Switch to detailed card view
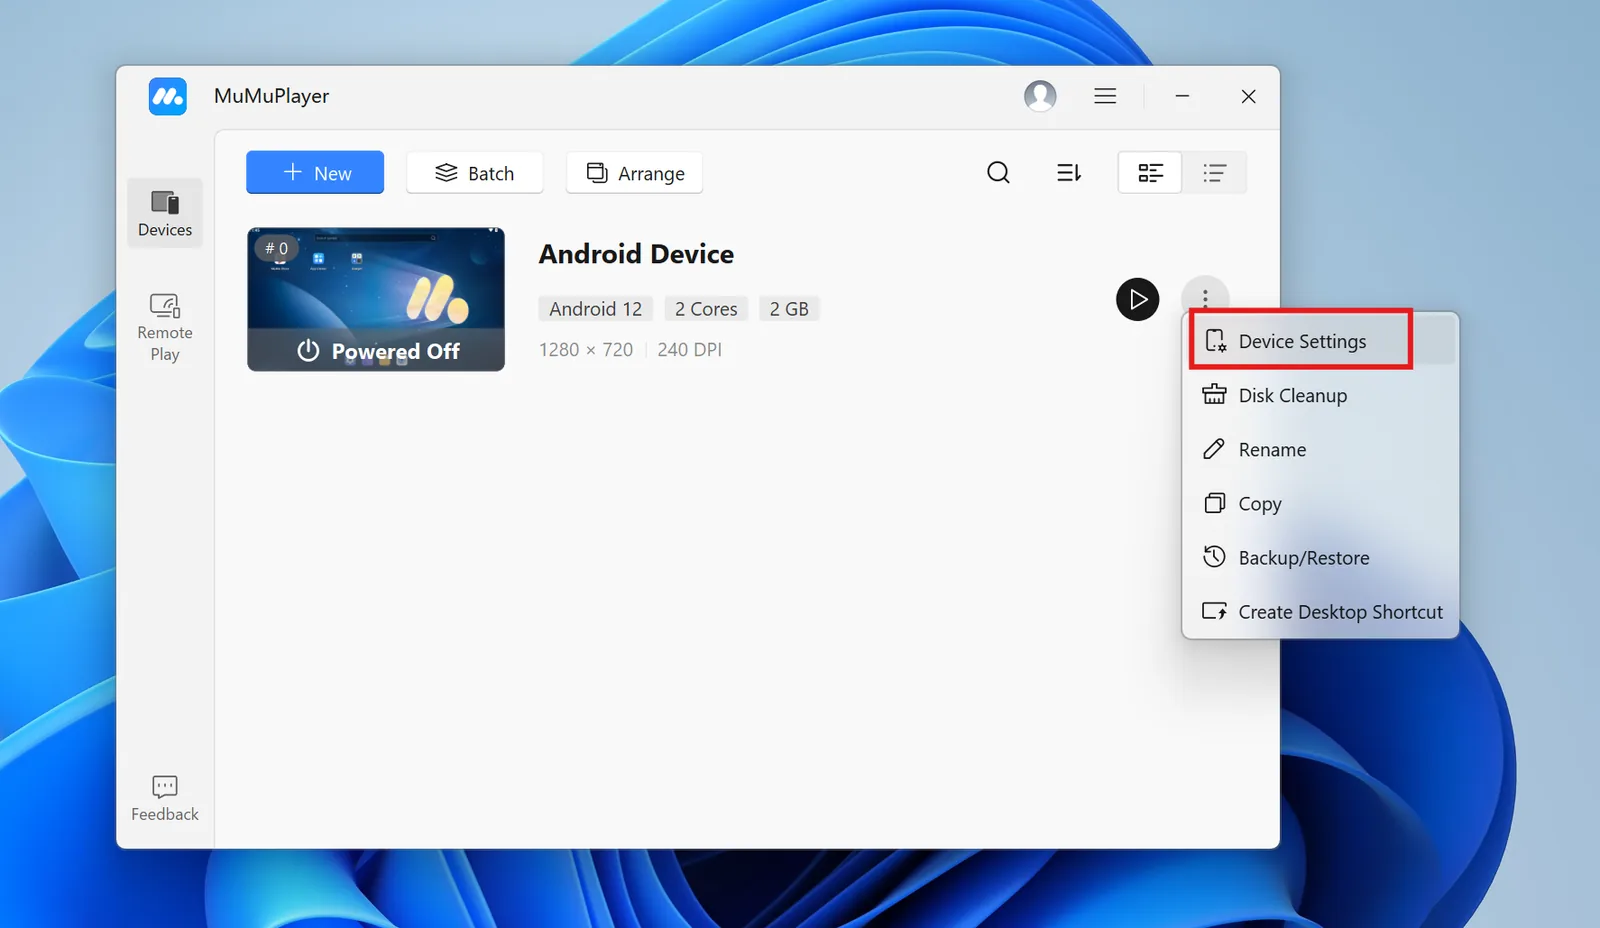The height and width of the screenshot is (928, 1600). pos(1150,173)
